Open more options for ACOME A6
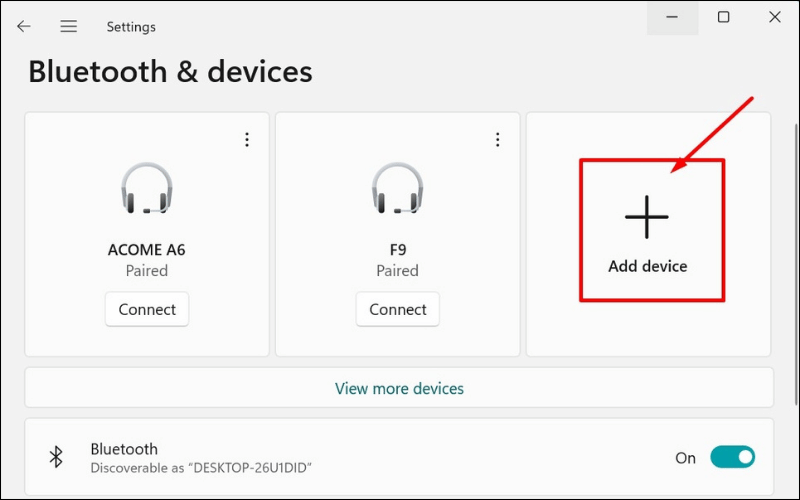The height and width of the screenshot is (500, 800). 247,140
